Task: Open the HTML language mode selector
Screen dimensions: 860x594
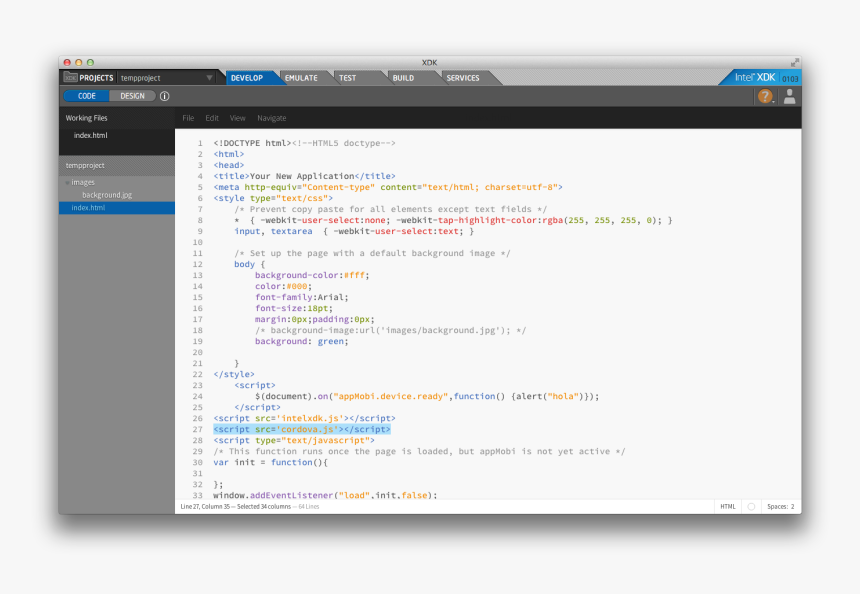Action: coord(728,506)
